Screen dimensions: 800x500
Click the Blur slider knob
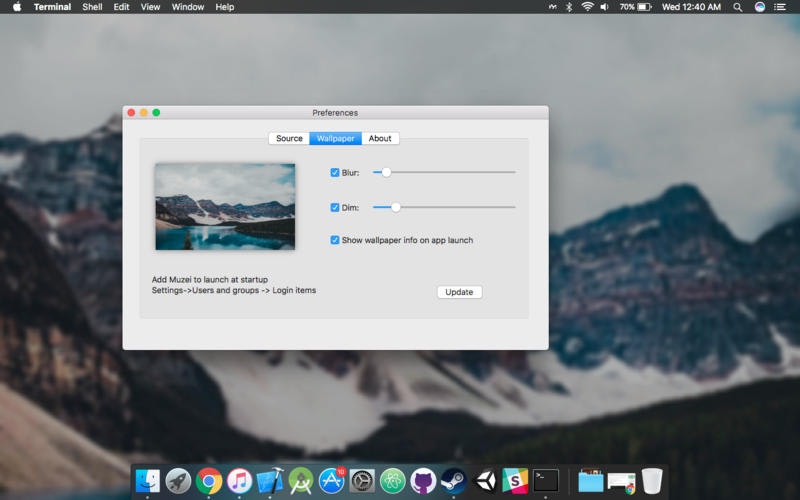pos(386,172)
